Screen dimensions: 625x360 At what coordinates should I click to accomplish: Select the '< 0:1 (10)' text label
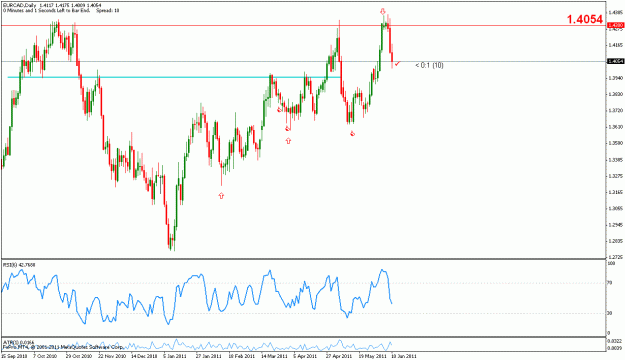pyautogui.click(x=429, y=65)
